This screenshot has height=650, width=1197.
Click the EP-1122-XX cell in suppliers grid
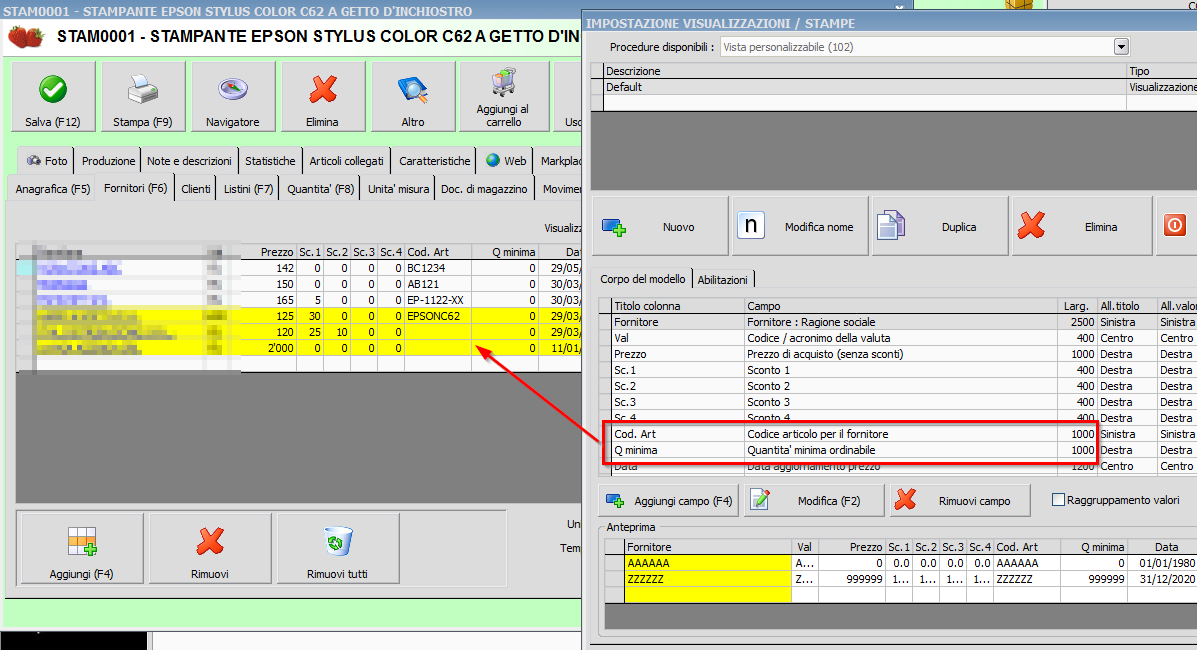[x=437, y=300]
